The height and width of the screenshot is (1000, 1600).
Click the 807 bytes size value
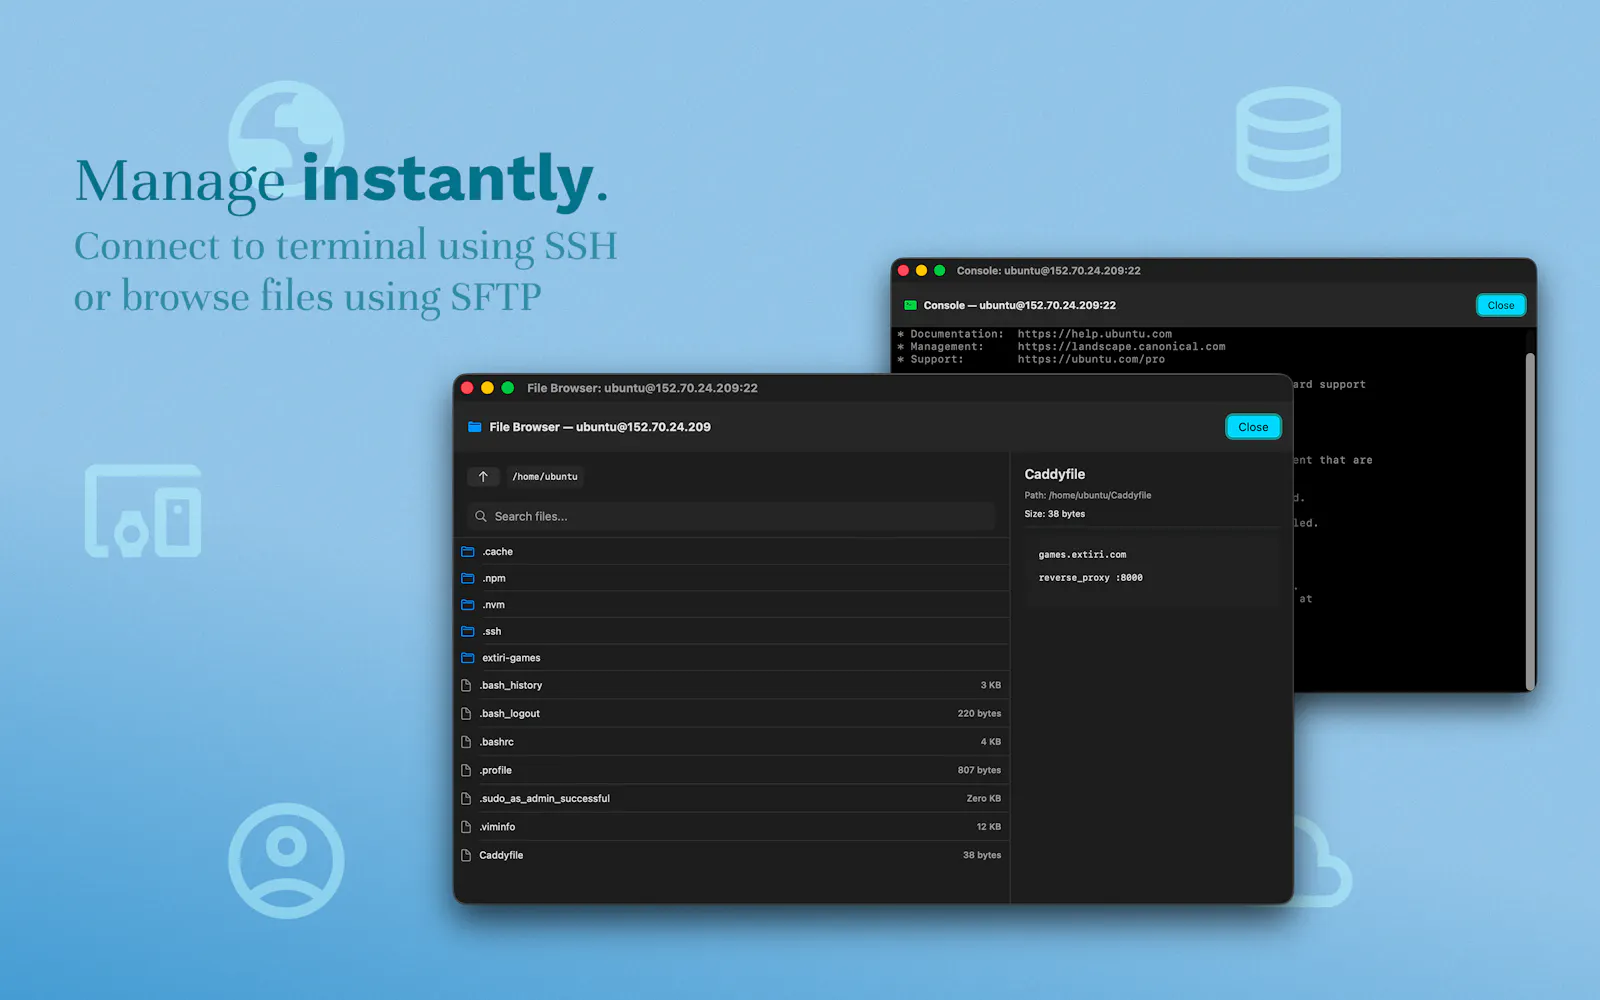pos(979,770)
